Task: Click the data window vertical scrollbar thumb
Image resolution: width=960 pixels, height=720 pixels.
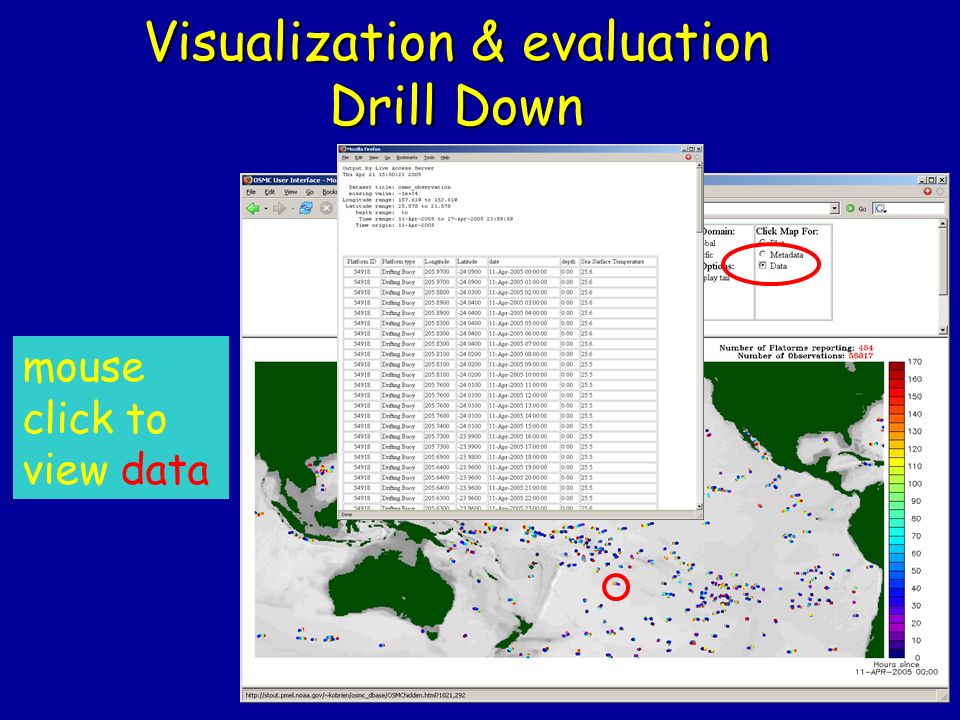Action: tap(699, 200)
